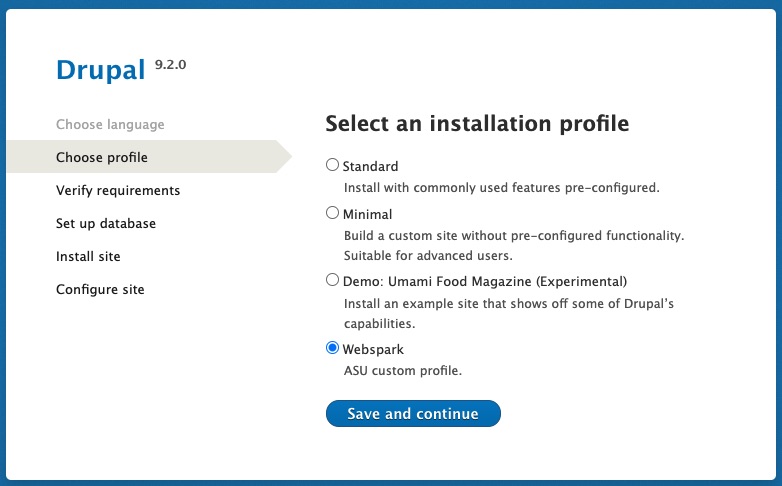This screenshot has width=782, height=486.
Task: Click the 'ASU custom profile.' description
Action: [403, 371]
